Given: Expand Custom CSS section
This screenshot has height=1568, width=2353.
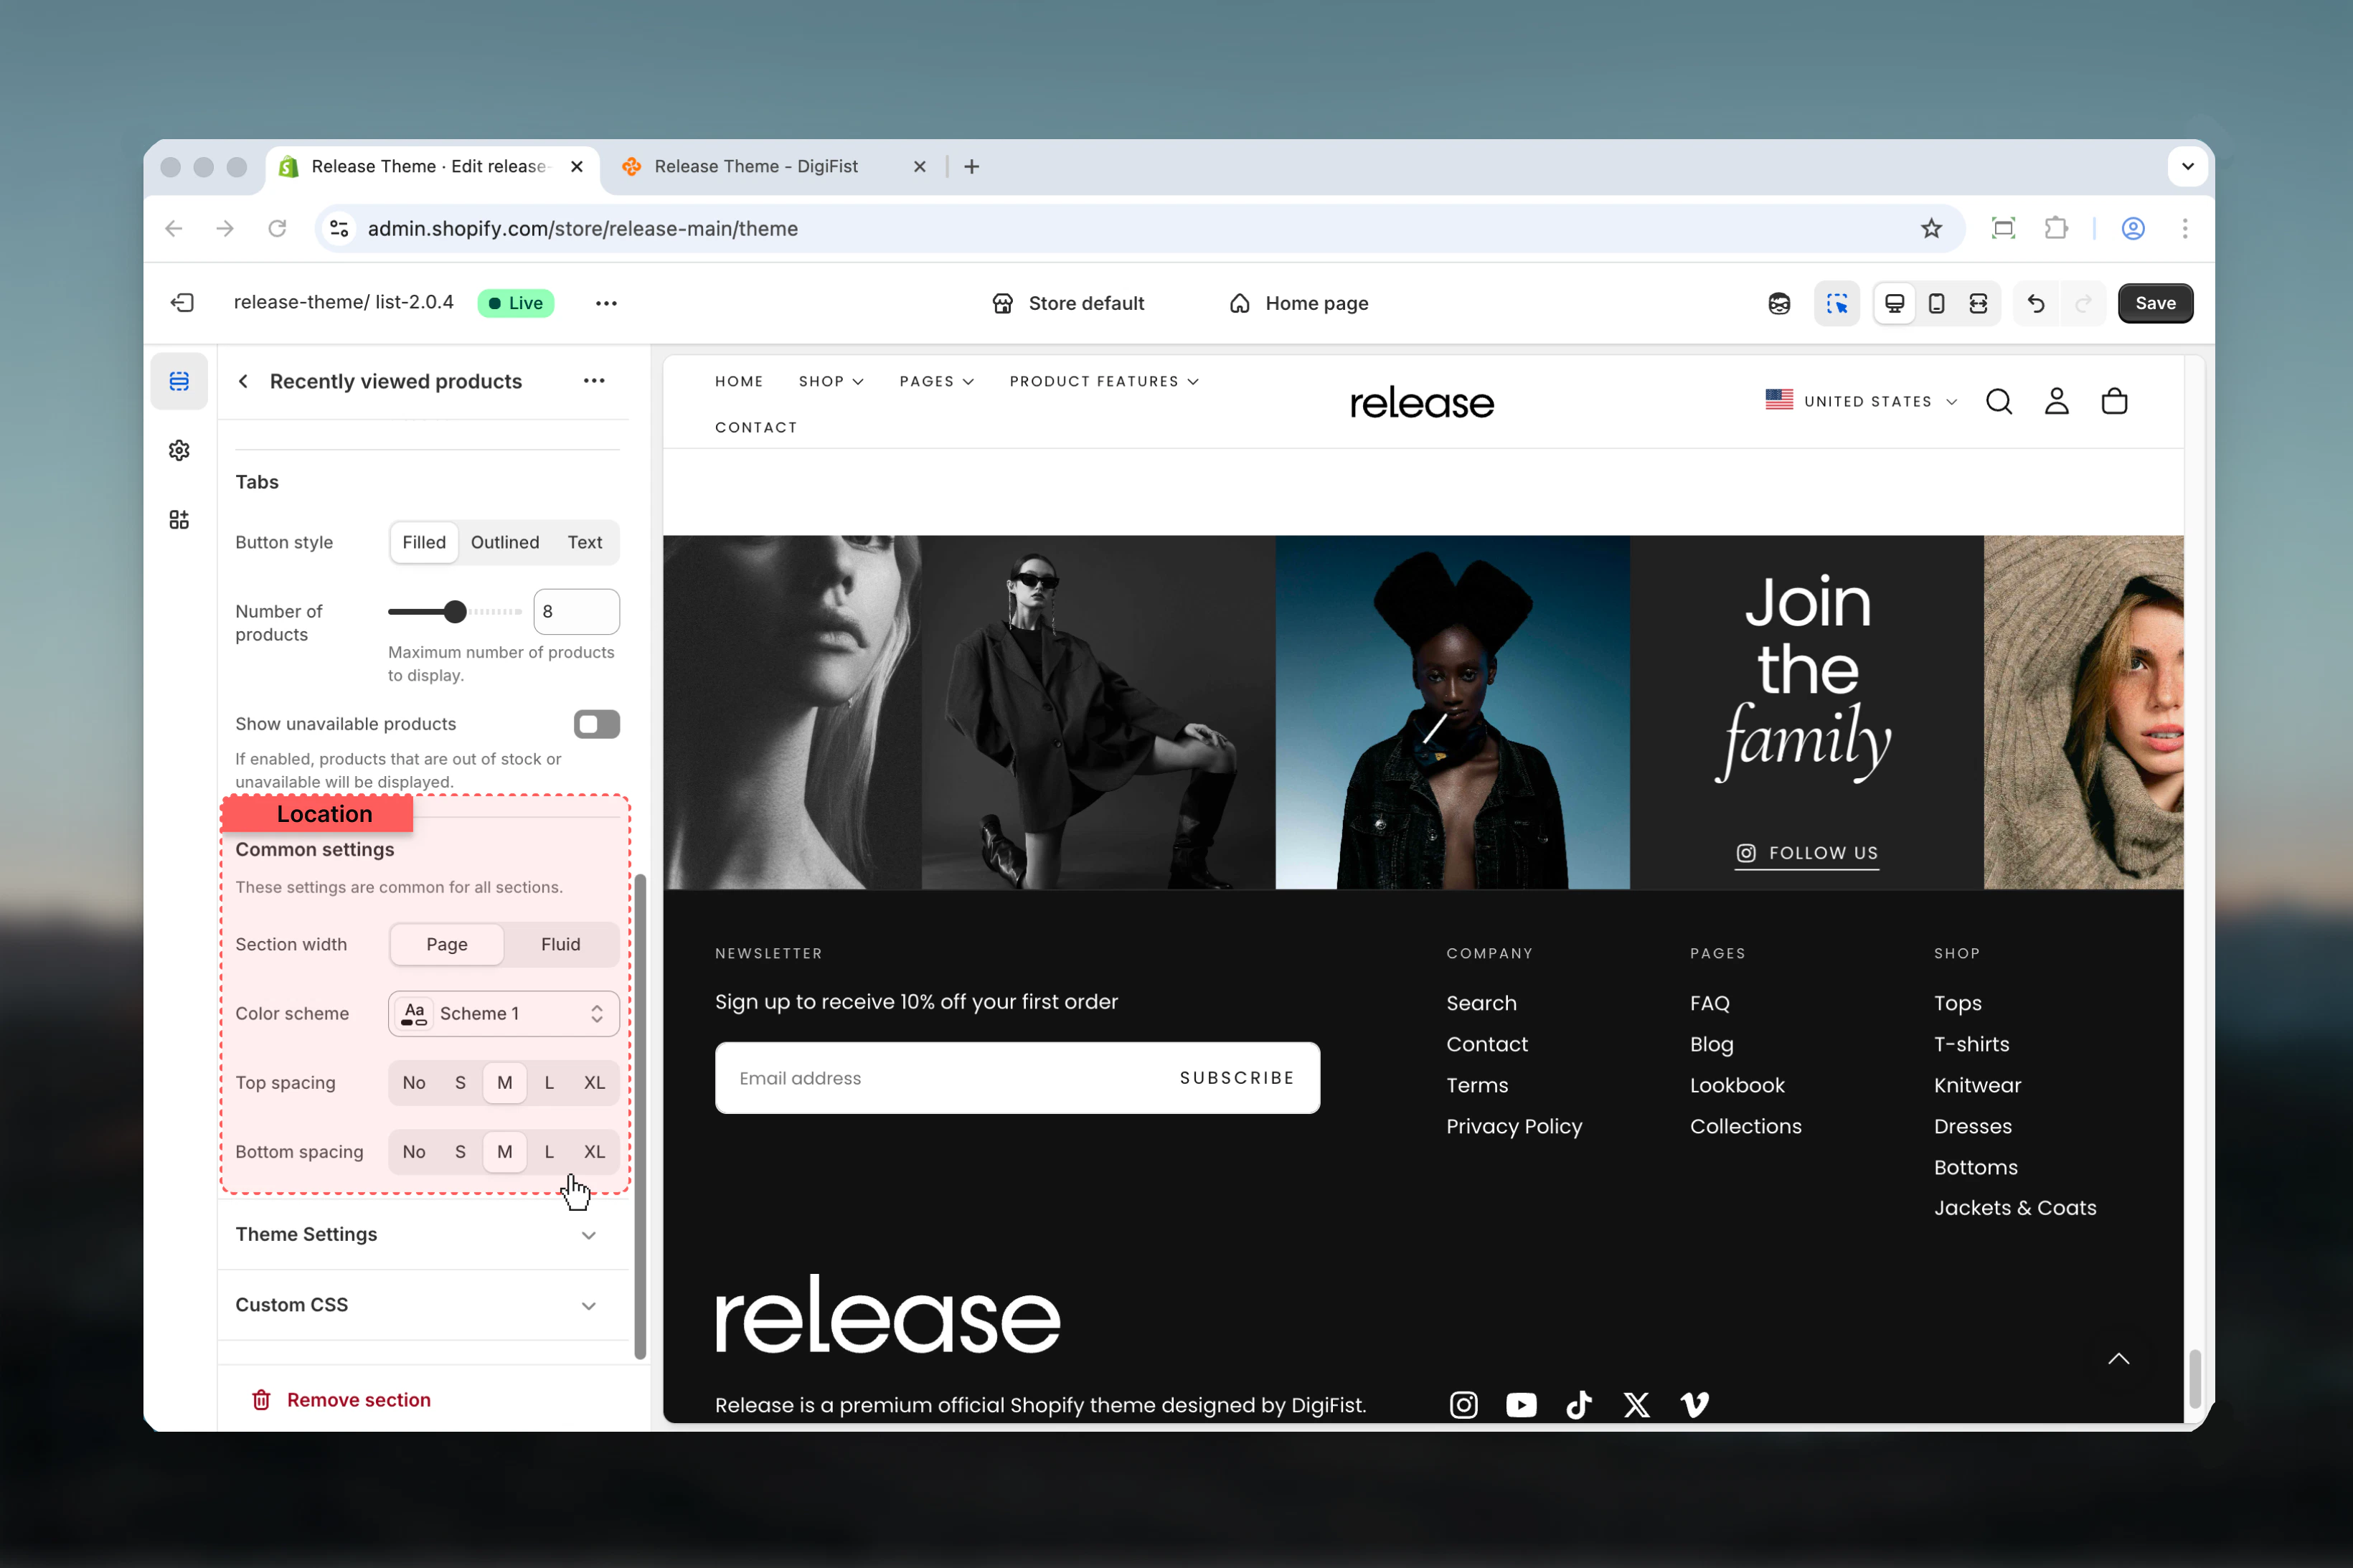Looking at the screenshot, I should 424,1305.
